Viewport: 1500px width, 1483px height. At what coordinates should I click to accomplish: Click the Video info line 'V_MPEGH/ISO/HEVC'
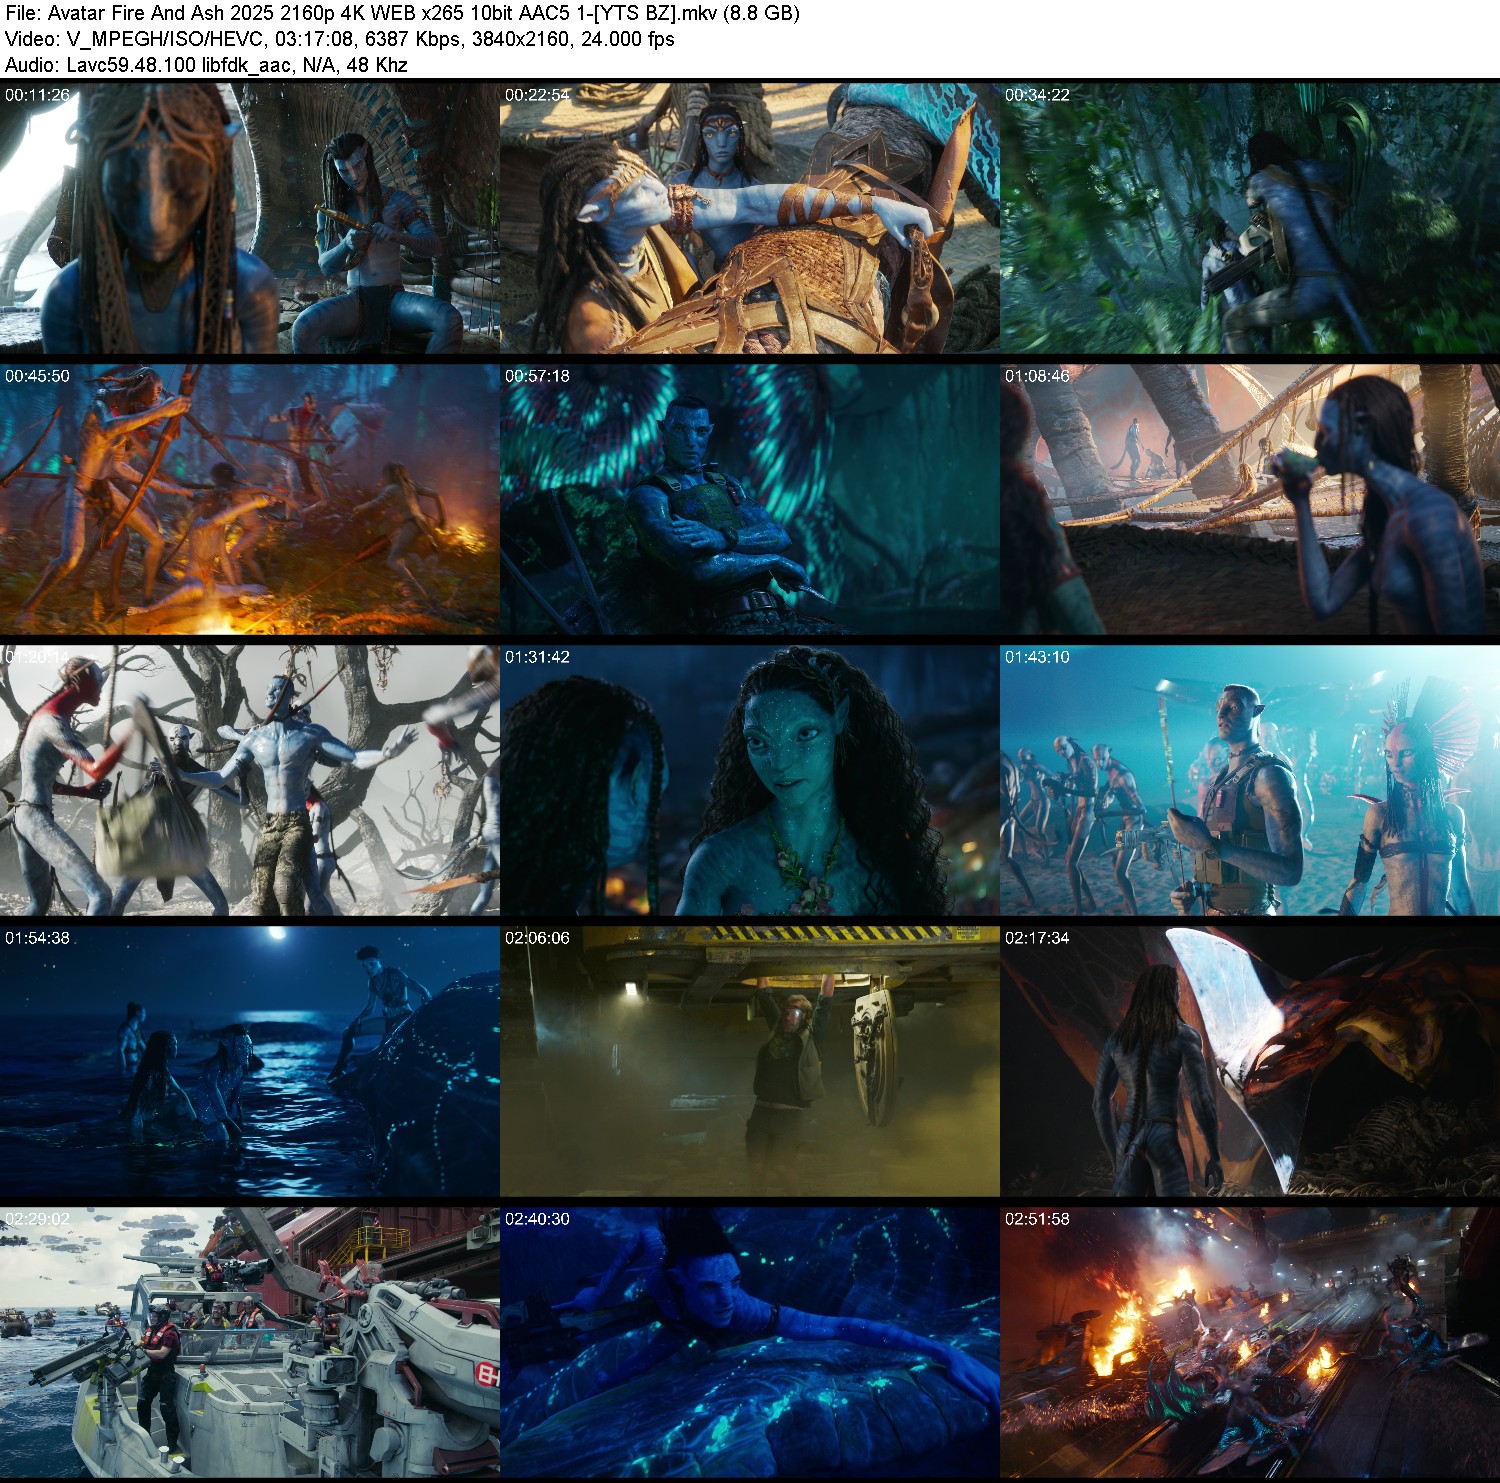pyautogui.click(x=339, y=39)
